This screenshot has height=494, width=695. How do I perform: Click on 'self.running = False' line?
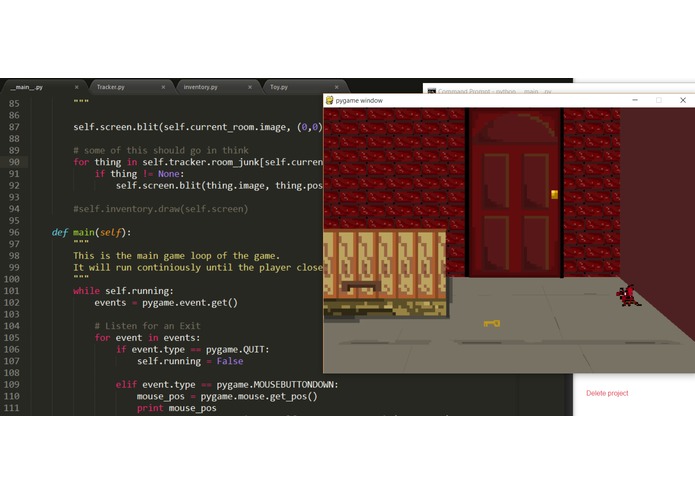[x=190, y=361]
